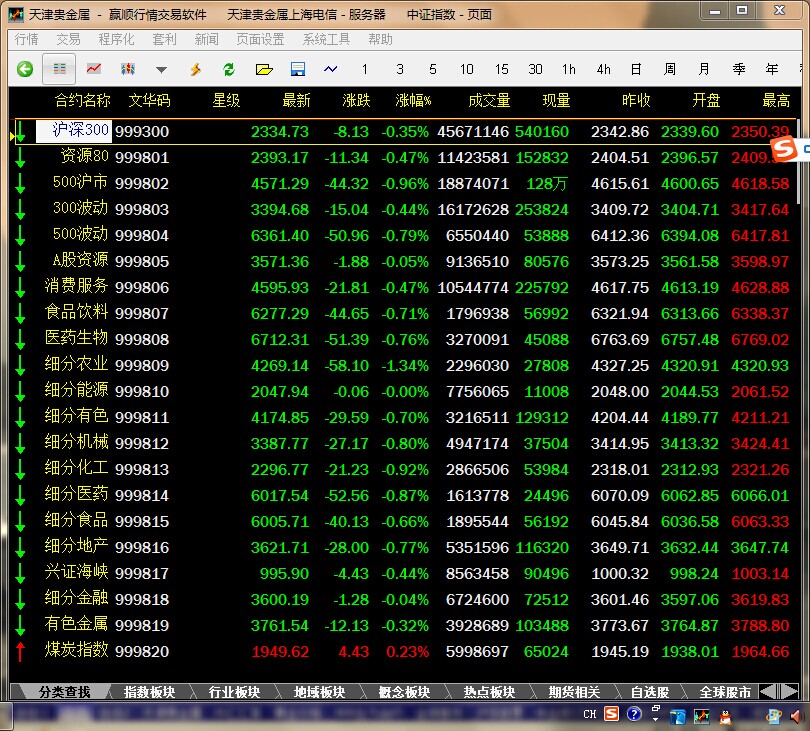Click the tab strip right scroll arrow
Screen dimensions: 810x731
point(788,691)
